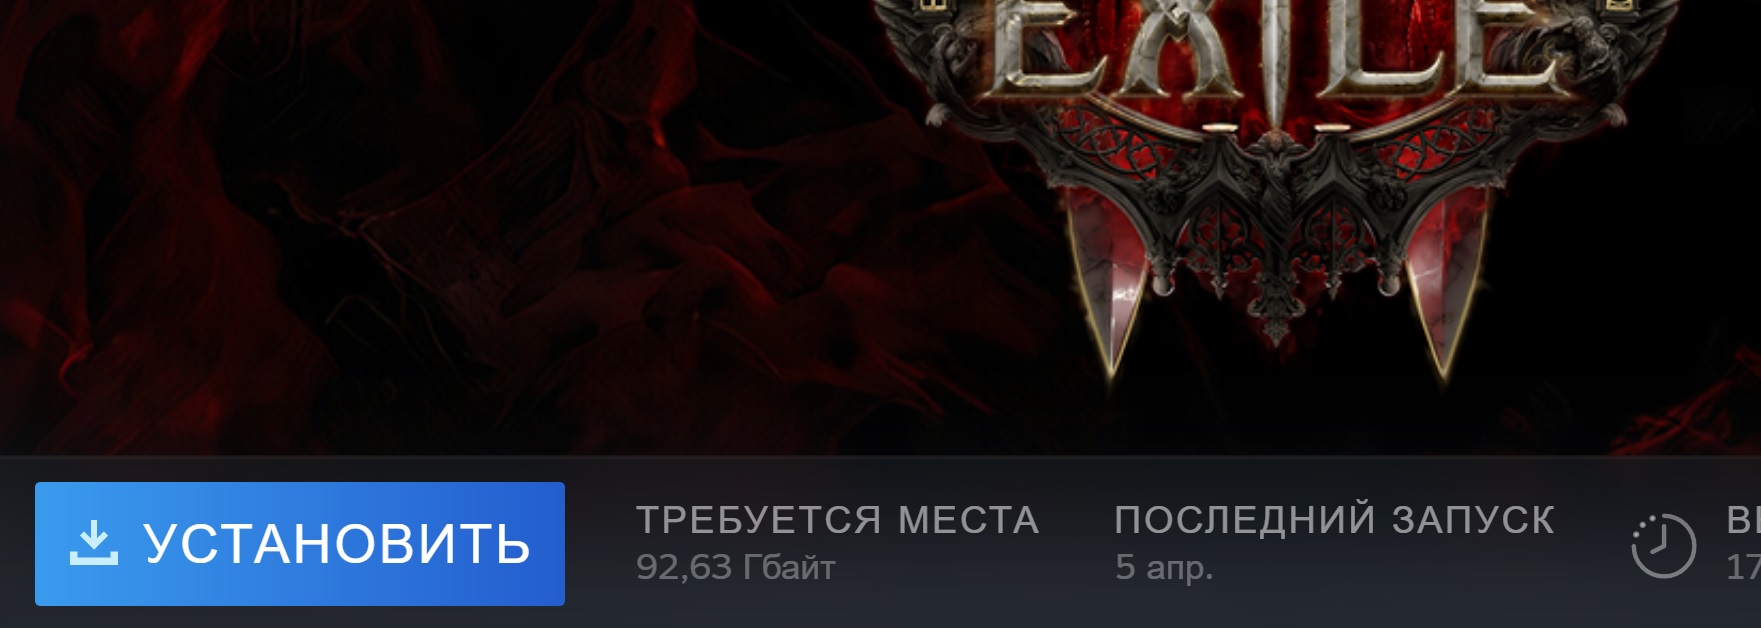Click the right fang of the logo
This screenshot has width=1761, height=628.
pyautogui.click(x=1444, y=290)
